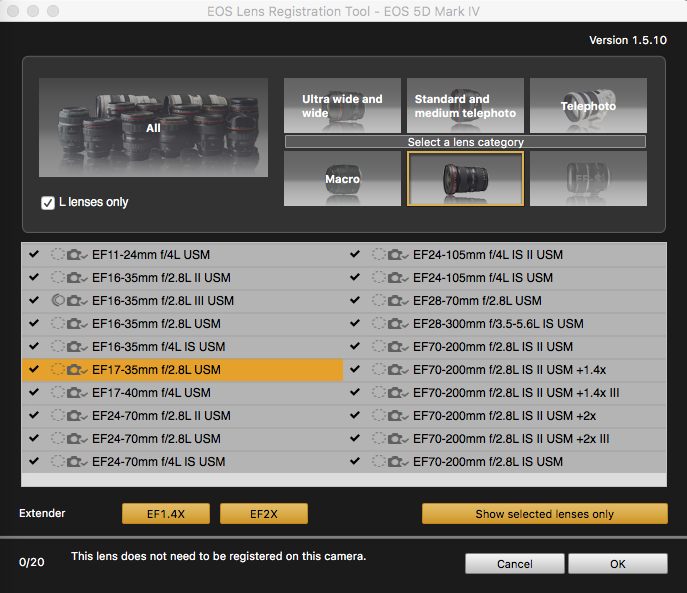Select EF70-200mm f/2.8L IS II USM +1.4x III text
This screenshot has height=593, width=687.
(516, 393)
